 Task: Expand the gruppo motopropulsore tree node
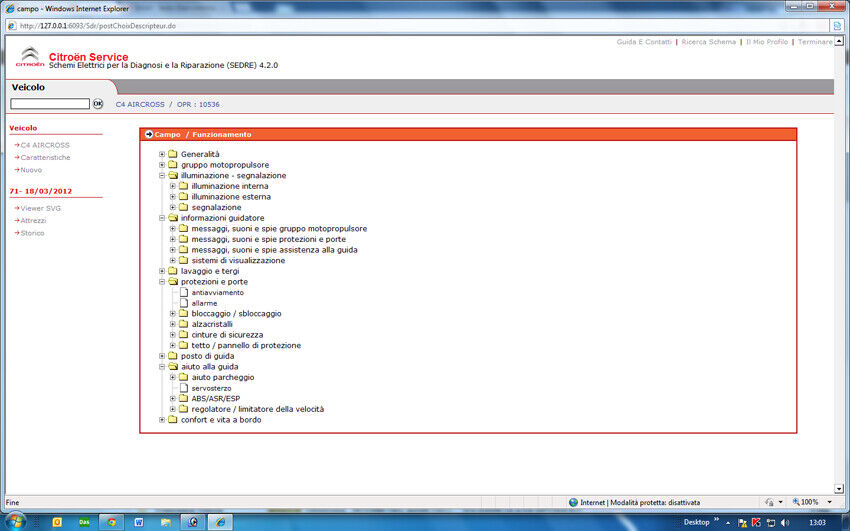(162, 165)
